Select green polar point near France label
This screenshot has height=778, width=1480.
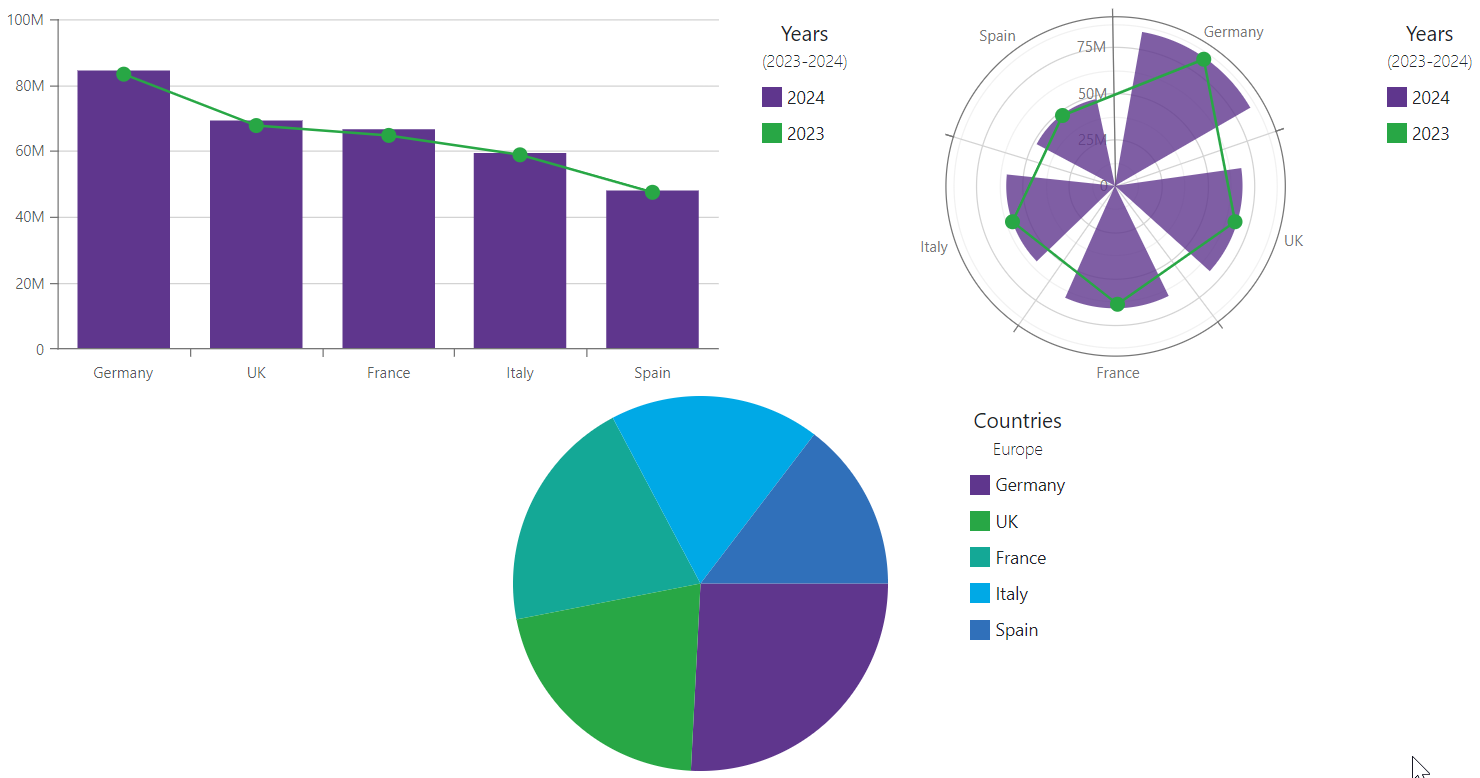pos(1117,304)
